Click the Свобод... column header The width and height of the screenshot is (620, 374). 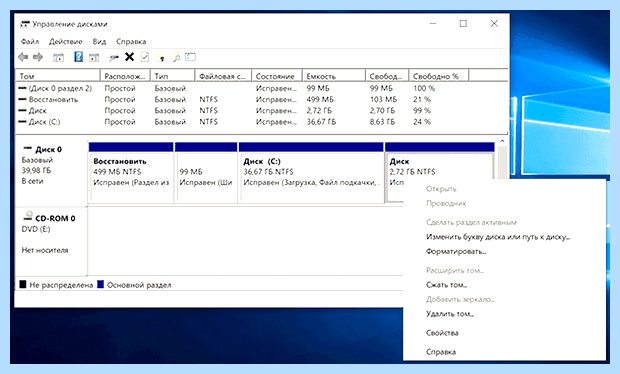[x=387, y=76]
